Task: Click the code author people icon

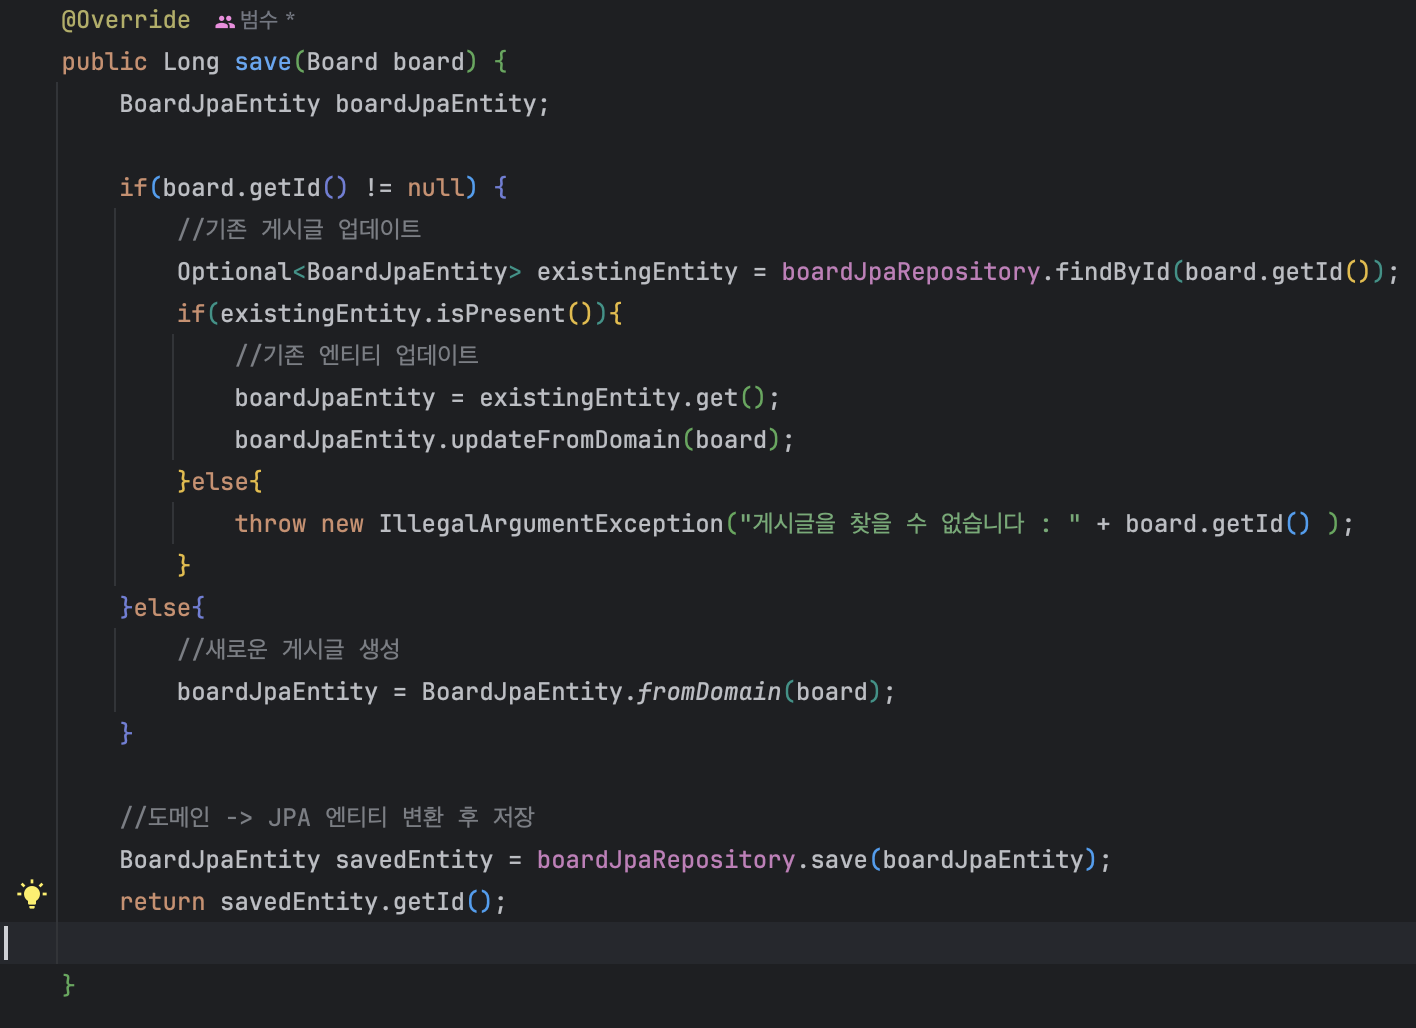Action: 225,21
